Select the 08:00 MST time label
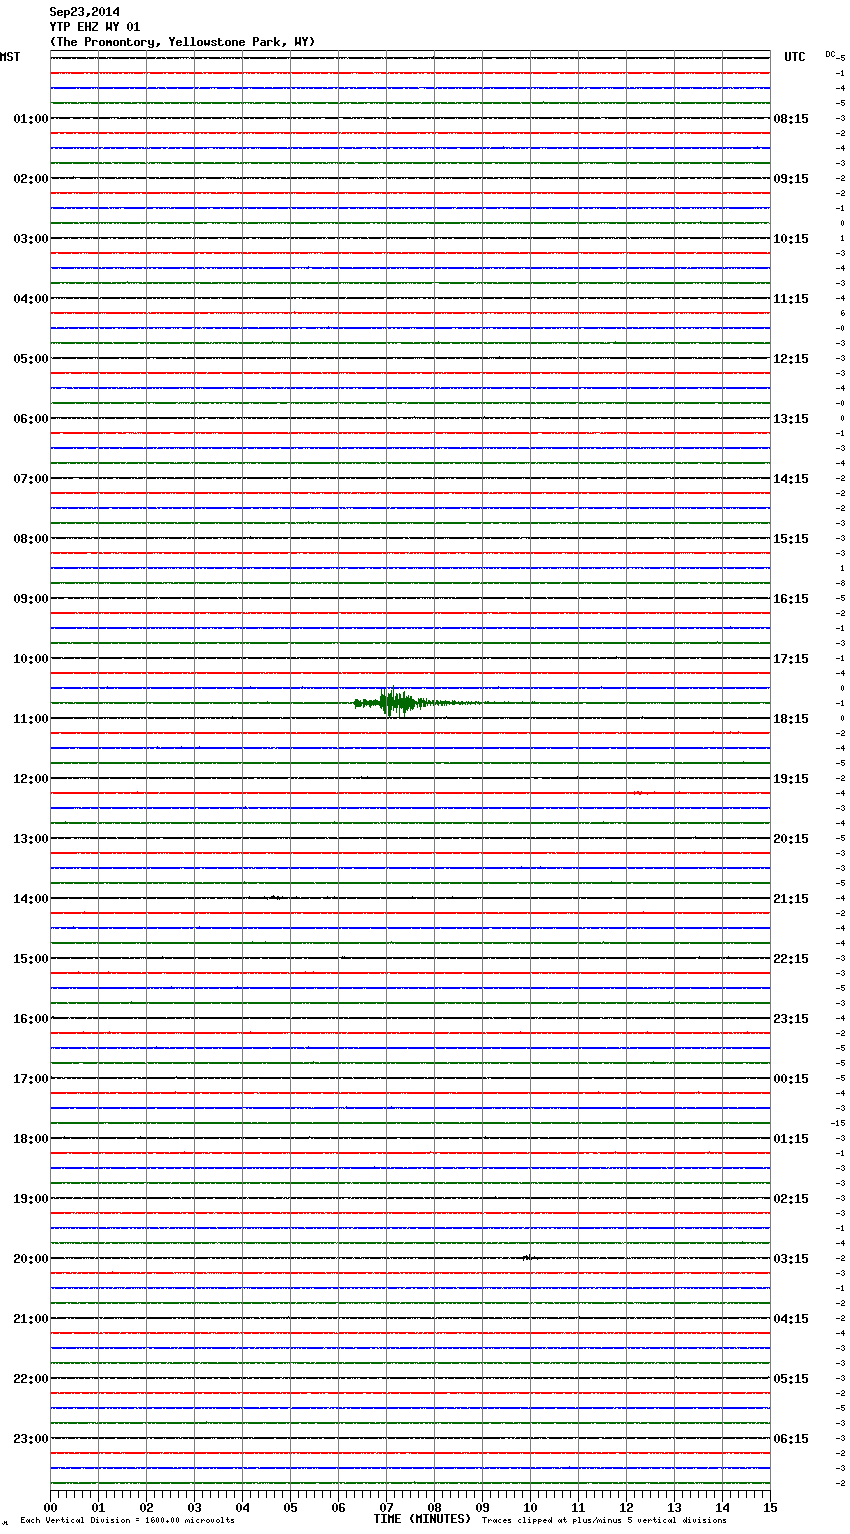The image size is (850, 1534). pos(31,539)
